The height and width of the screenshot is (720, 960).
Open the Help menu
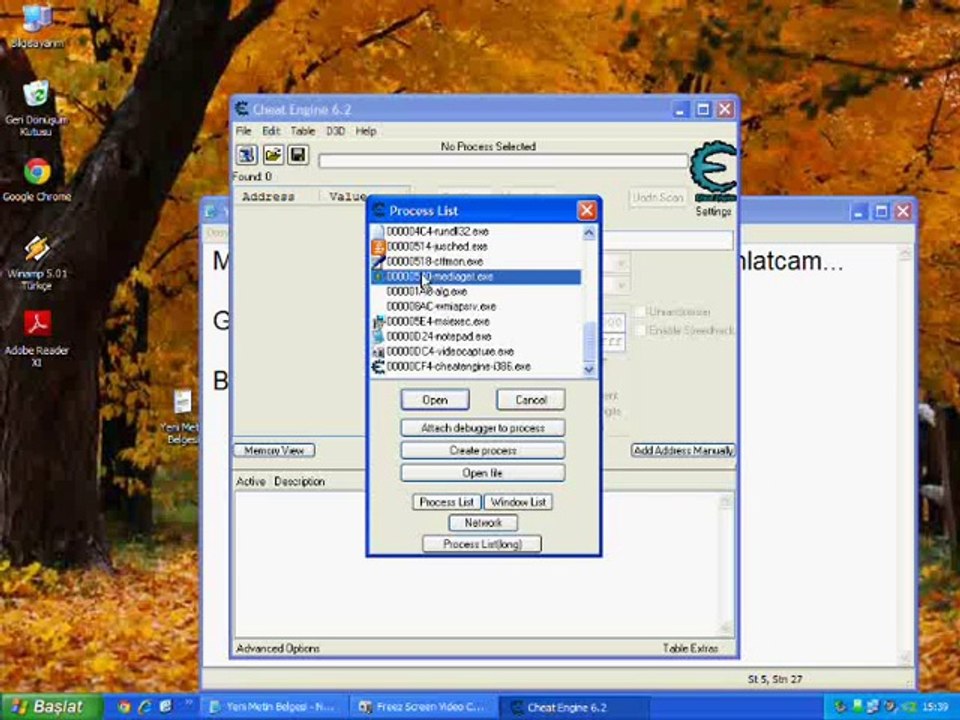[x=366, y=131]
